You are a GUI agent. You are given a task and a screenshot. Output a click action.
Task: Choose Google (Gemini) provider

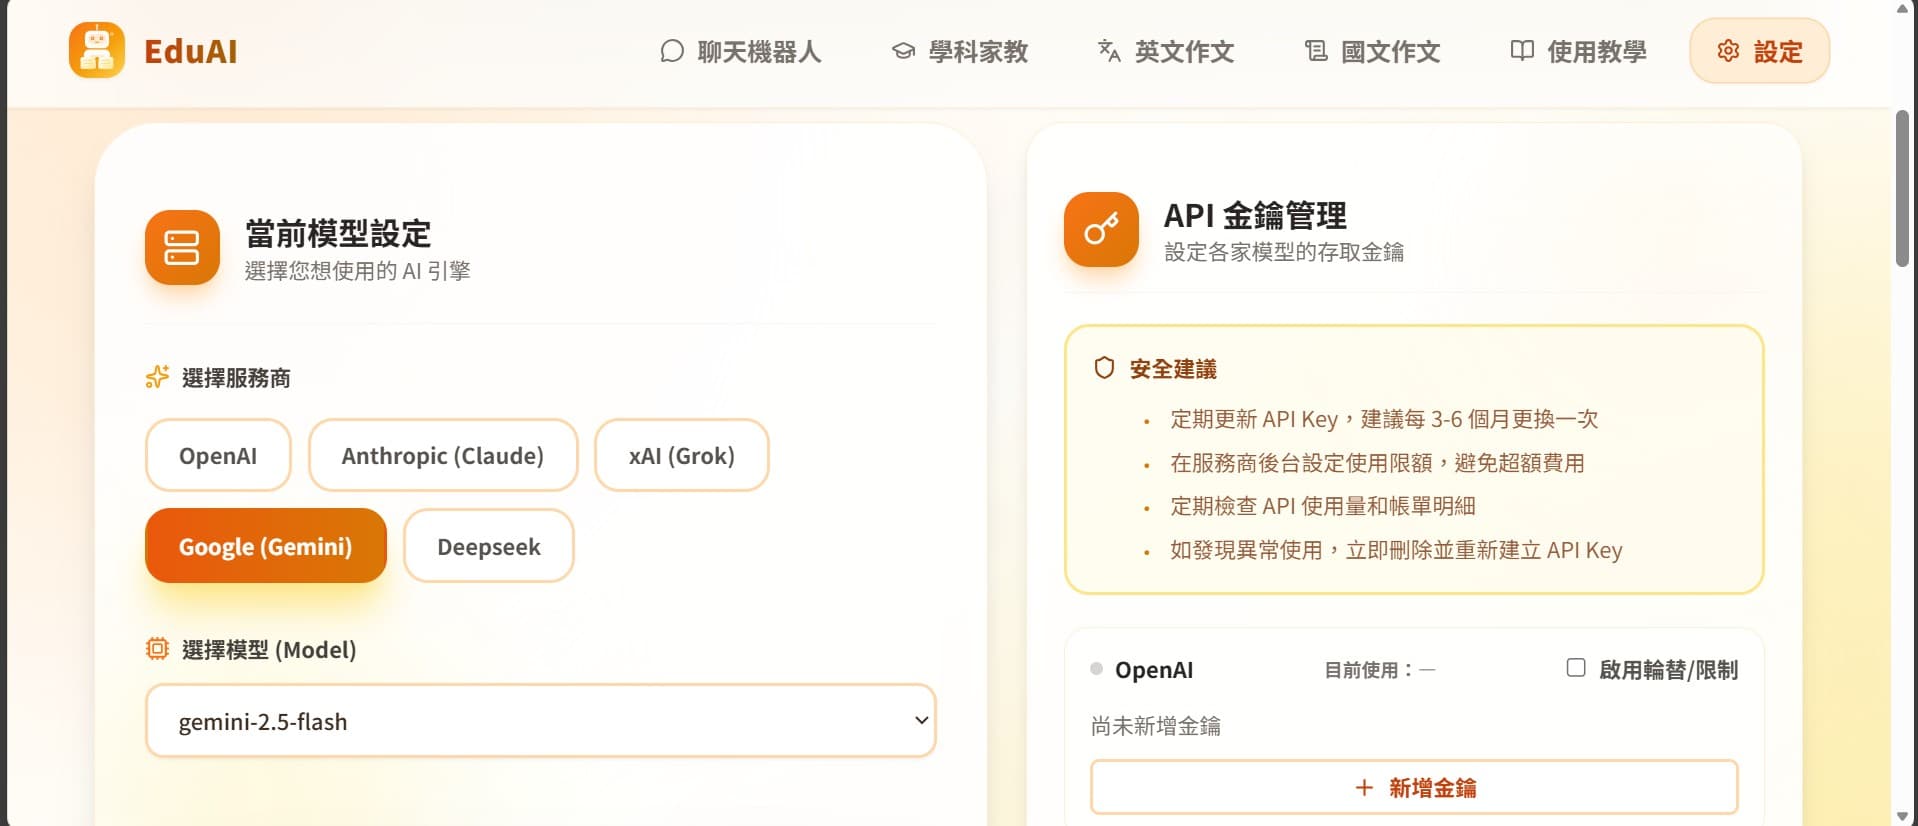pyautogui.click(x=266, y=546)
